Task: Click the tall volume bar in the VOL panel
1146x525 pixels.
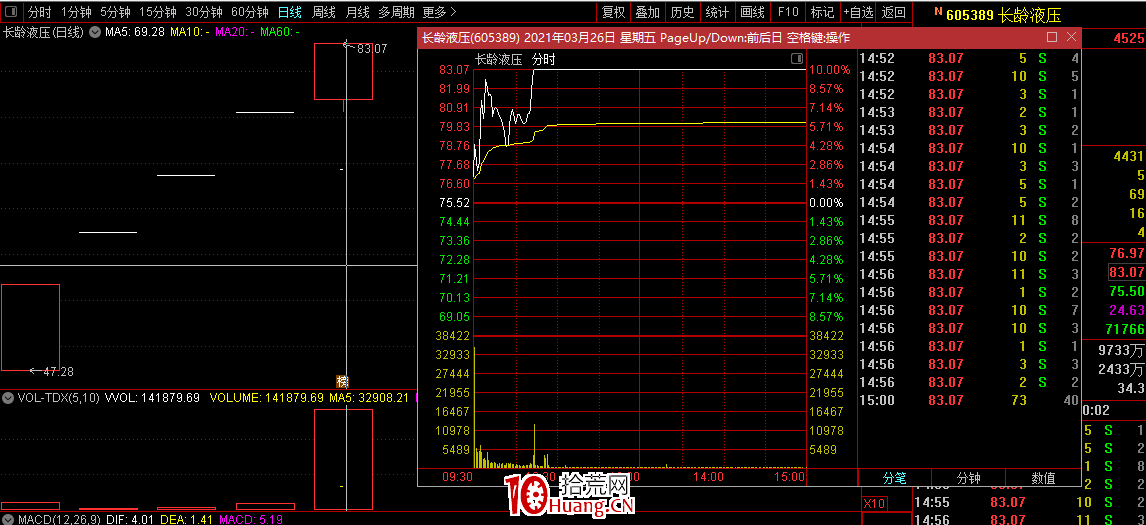Action: click(344, 459)
